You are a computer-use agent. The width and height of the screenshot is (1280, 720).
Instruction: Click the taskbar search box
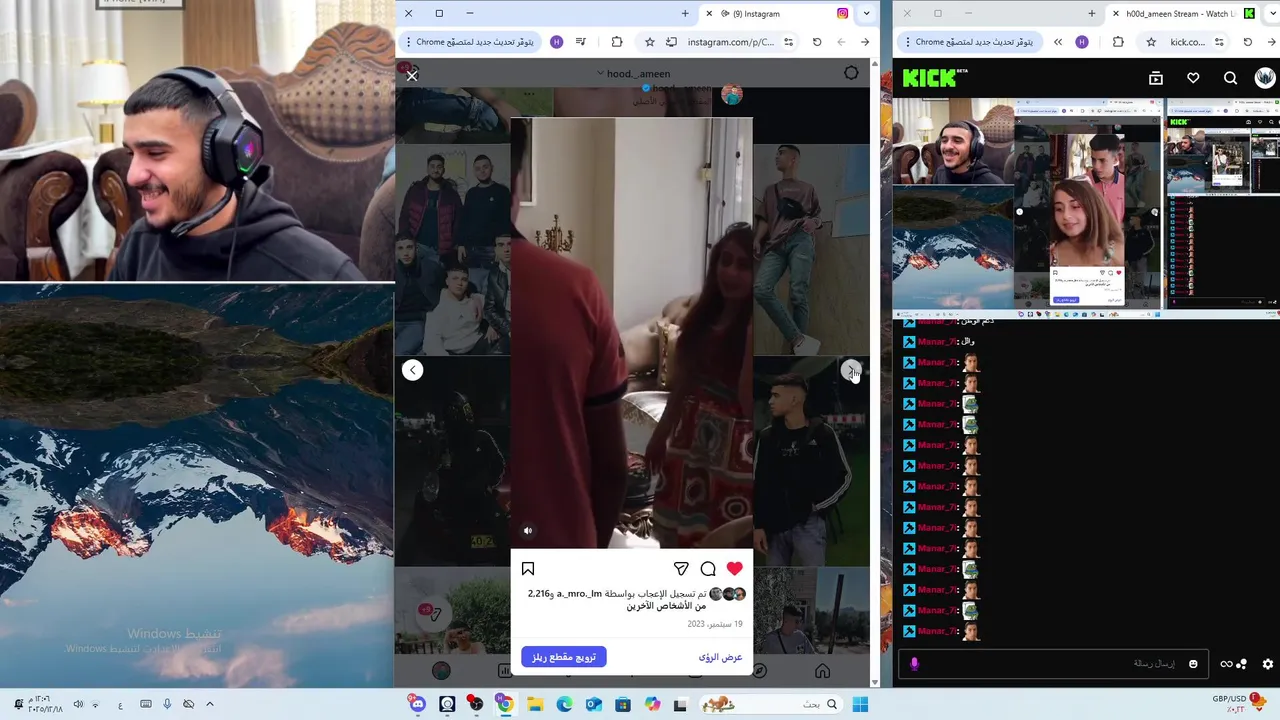click(x=770, y=705)
